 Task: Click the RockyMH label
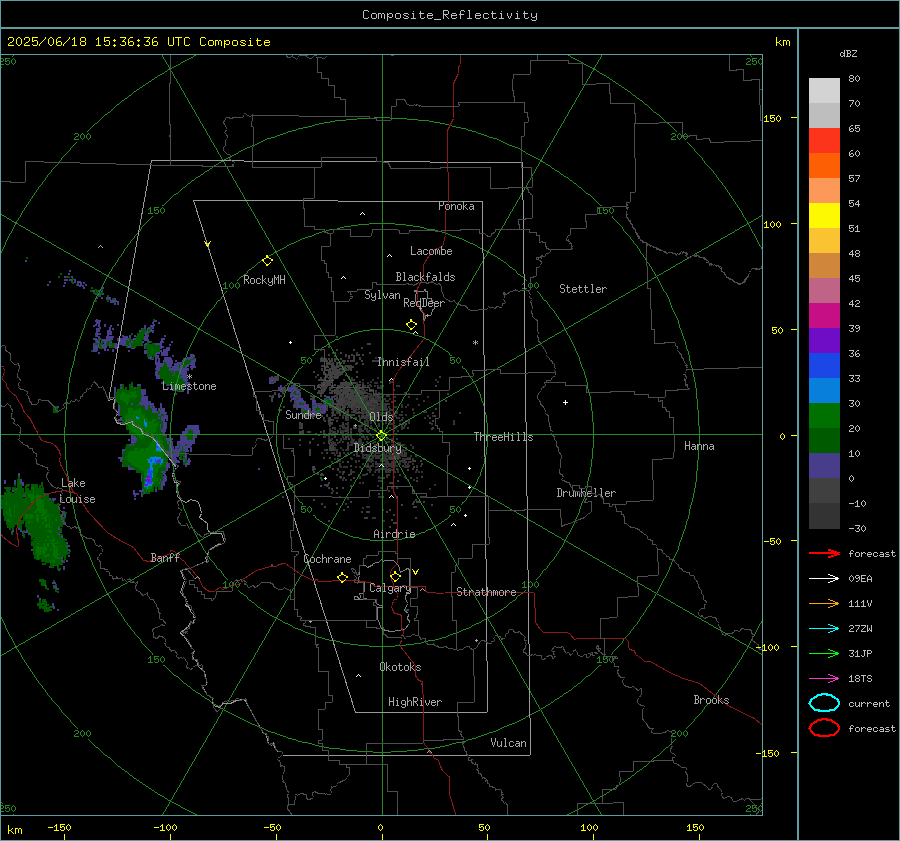(264, 280)
